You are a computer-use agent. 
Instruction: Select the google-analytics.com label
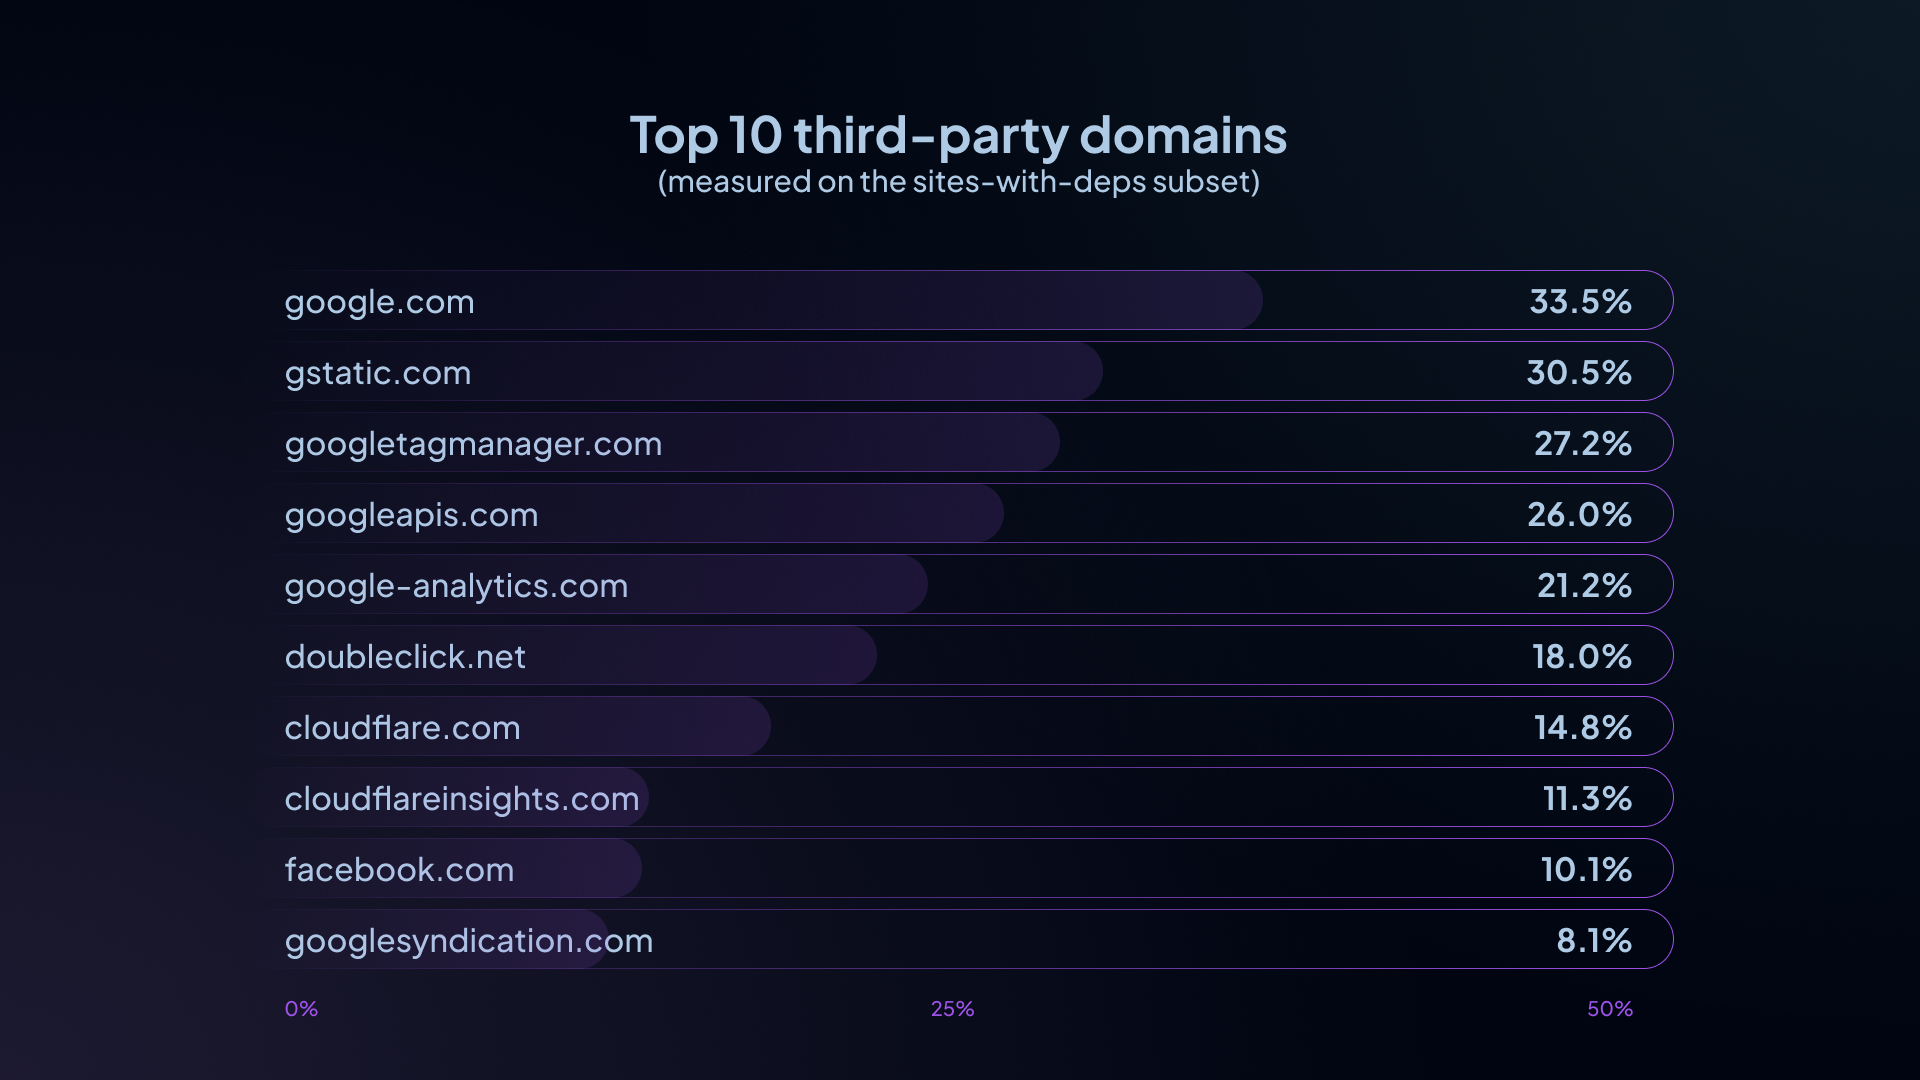(456, 586)
